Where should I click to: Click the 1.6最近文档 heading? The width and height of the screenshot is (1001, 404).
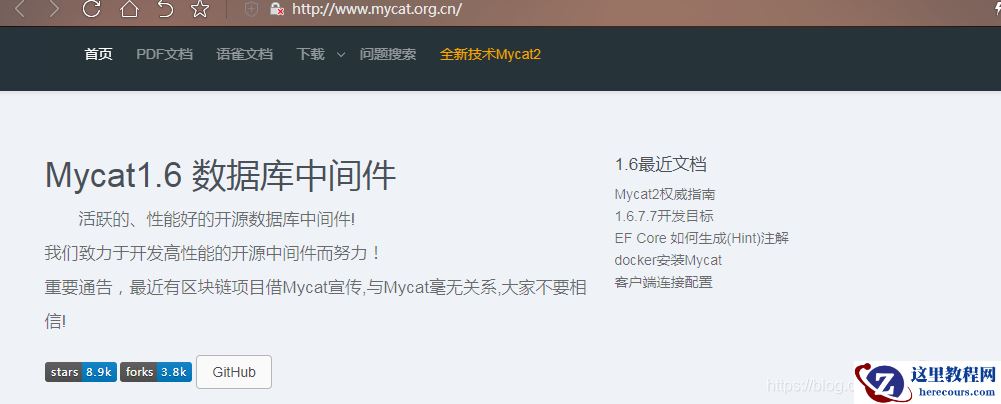pyautogui.click(x=661, y=165)
